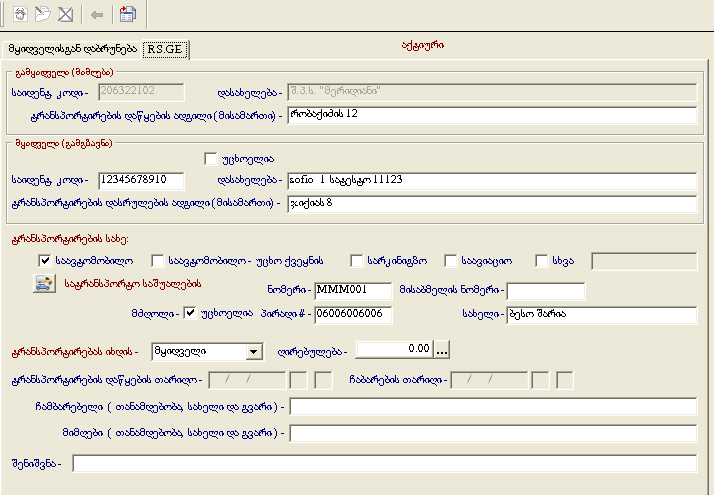Click the first toolbar icon (print)
The height and width of the screenshot is (495, 714).
click(x=20, y=14)
